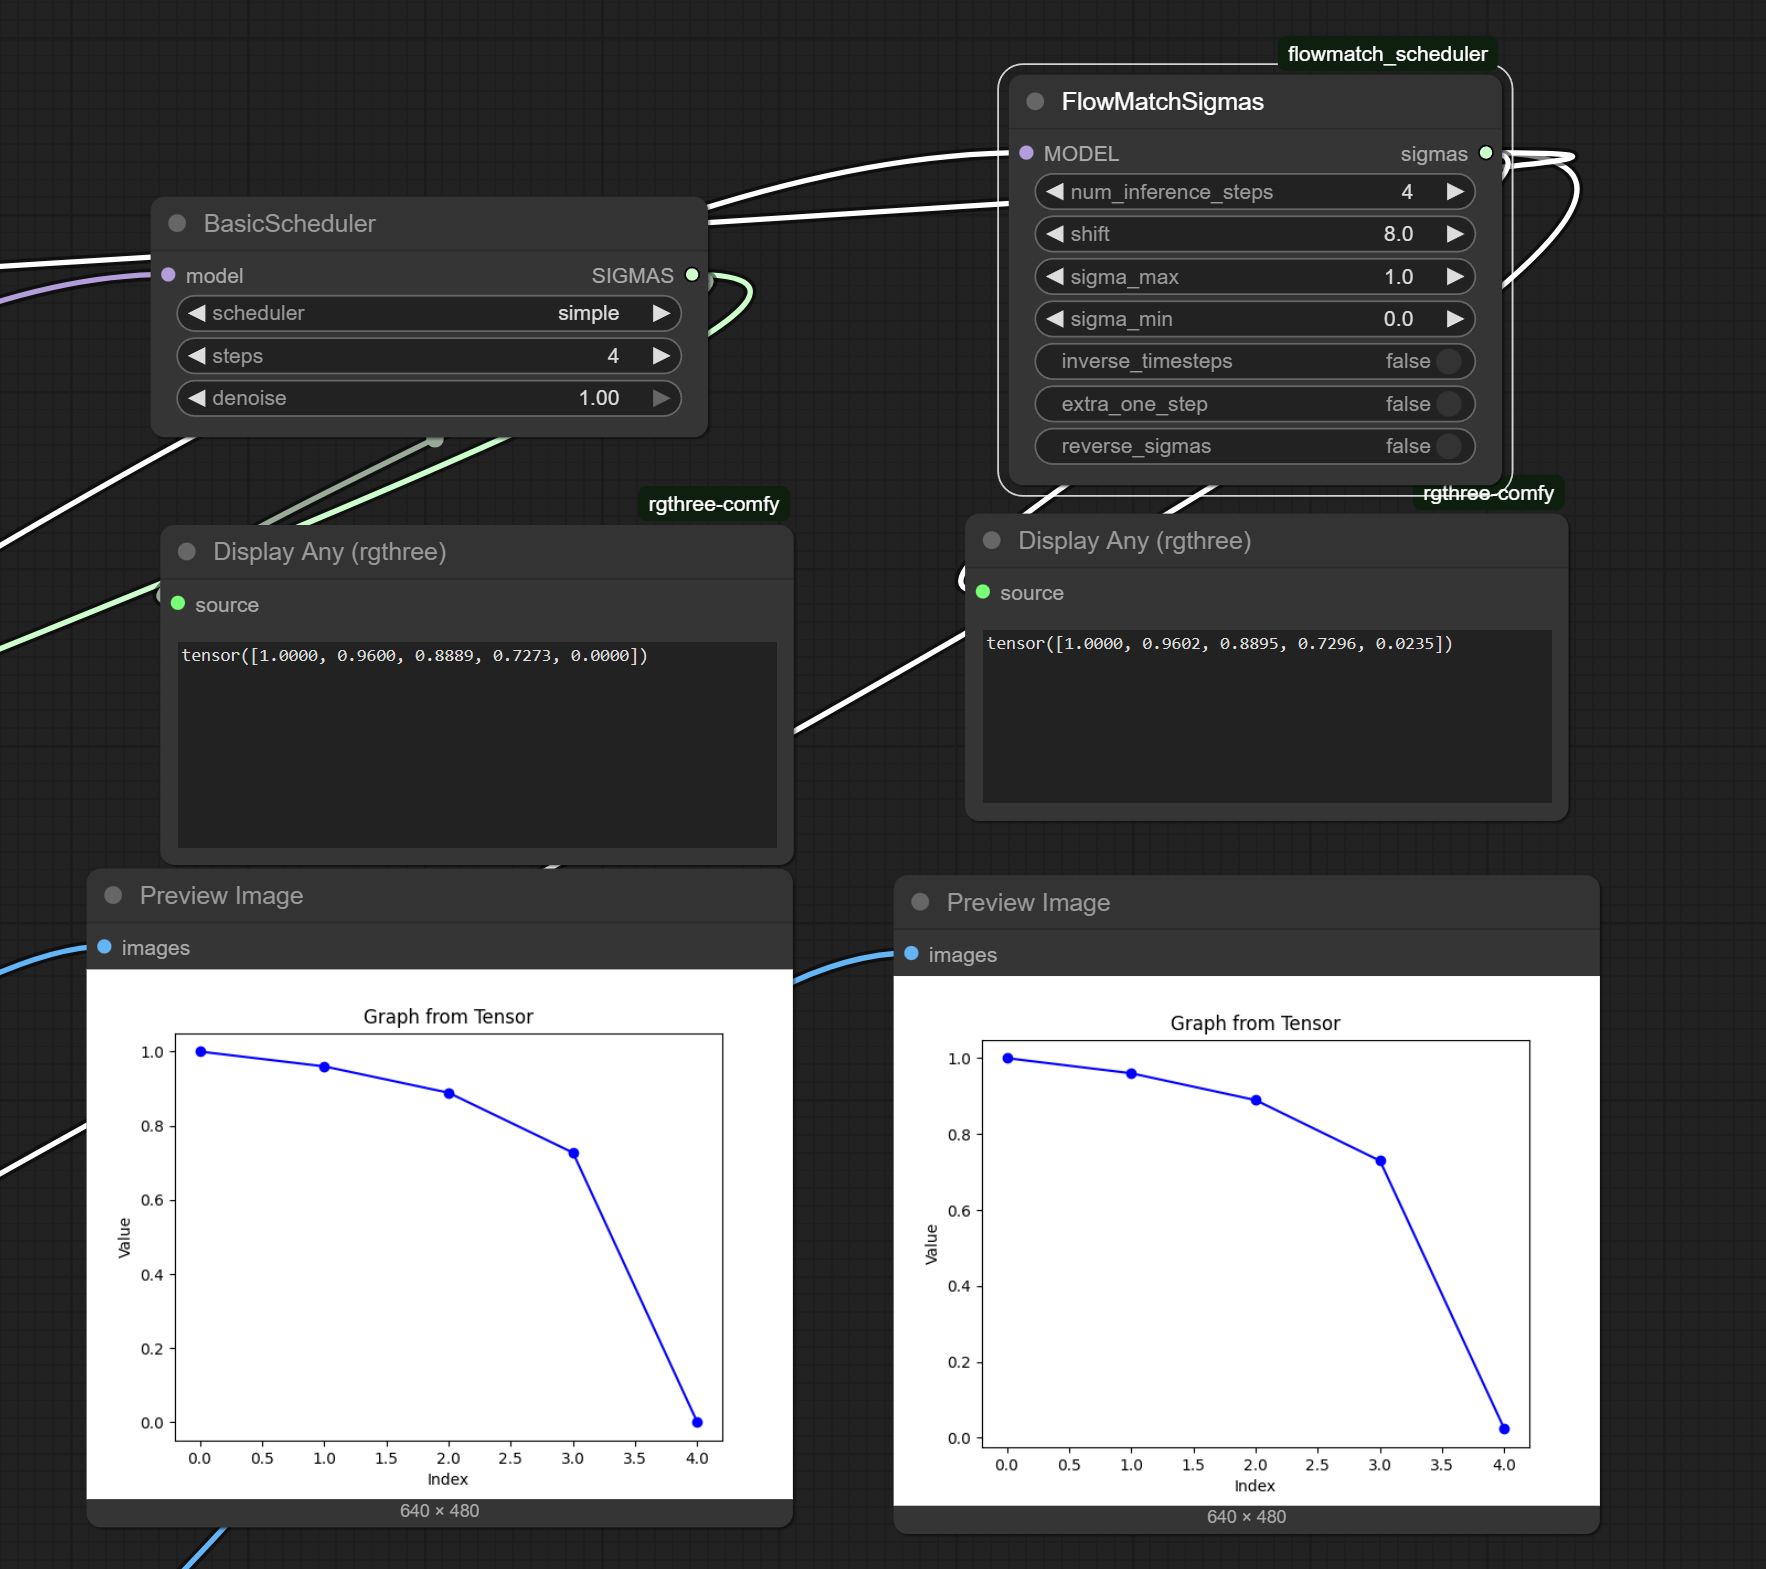Click the right Display Any tensor output text box
Viewport: 1766px width, 1569px height.
[1267, 716]
